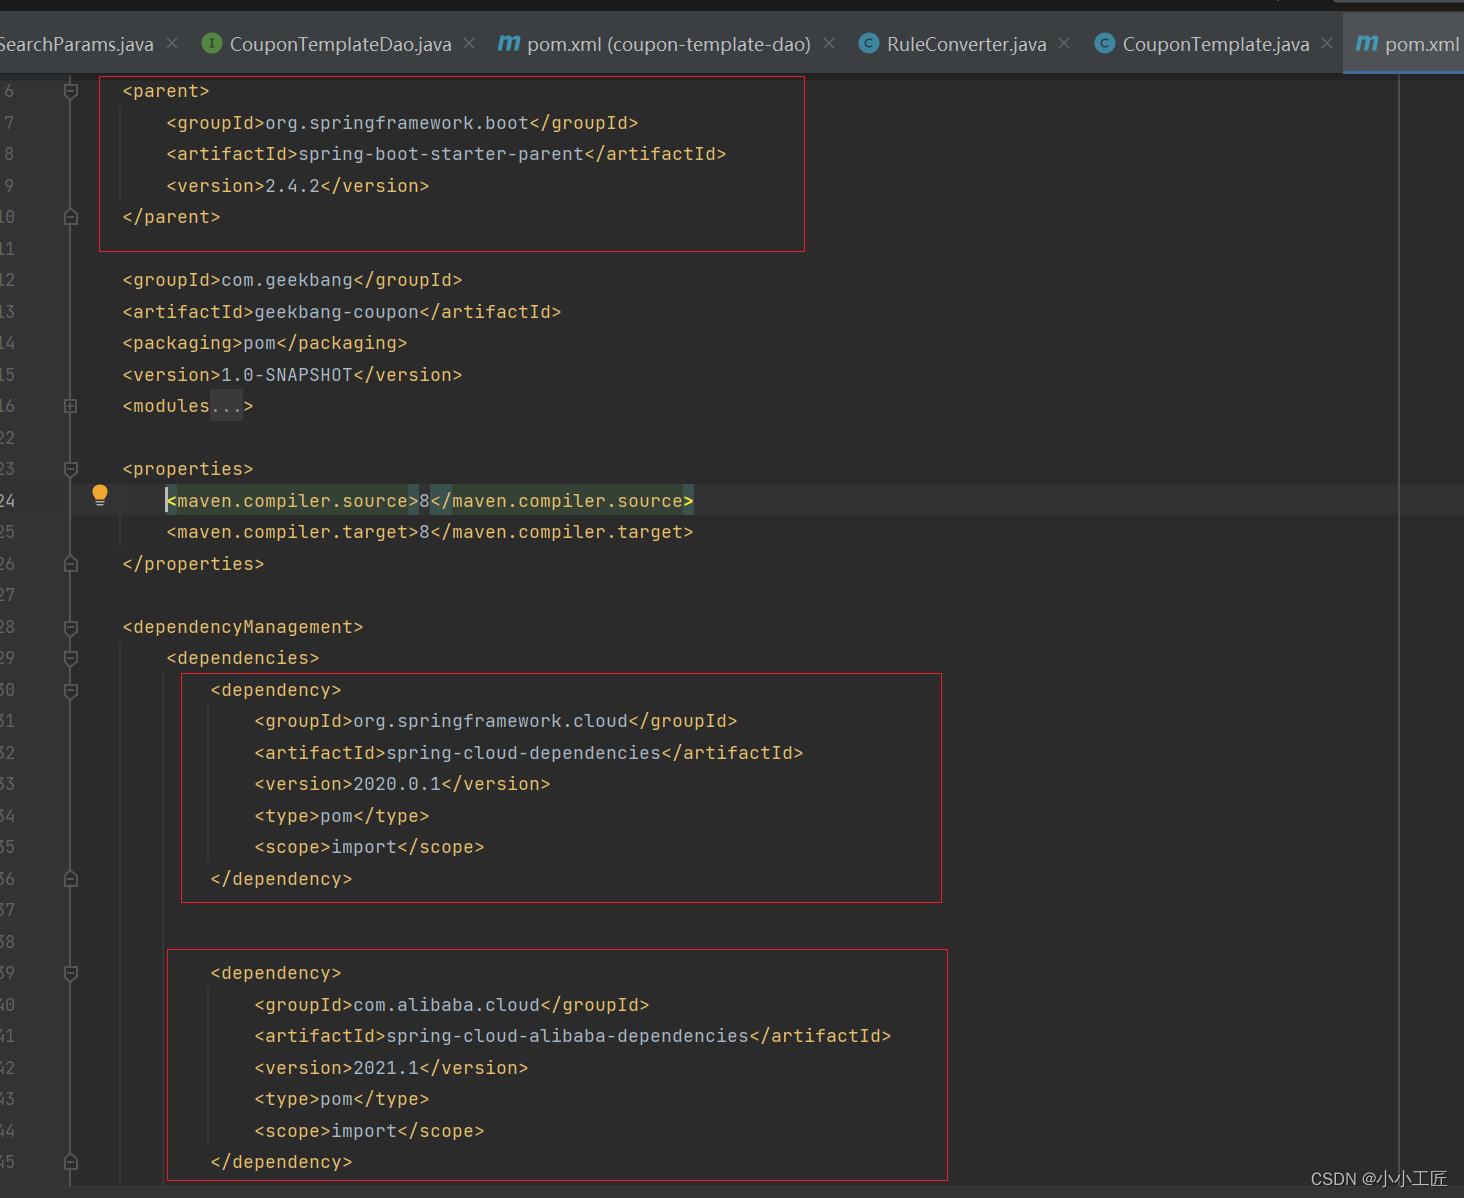Screen dimensions: 1464x1198
Task: Click fold end marker of alibaba dependency
Action: [x=71, y=1162]
